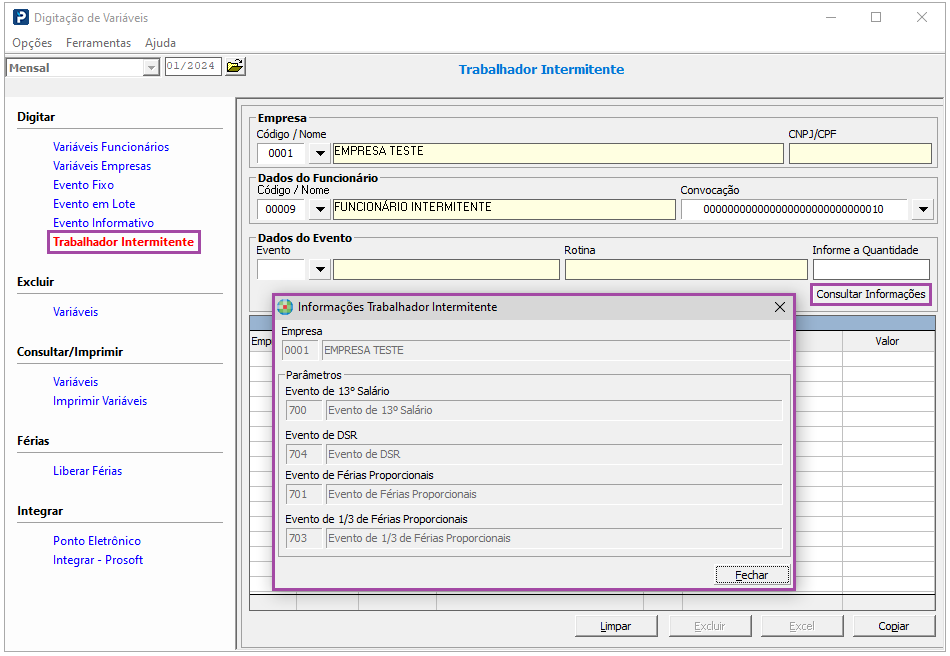The height and width of the screenshot is (656, 950).
Task: Click the Copiar button
Action: pos(894,626)
